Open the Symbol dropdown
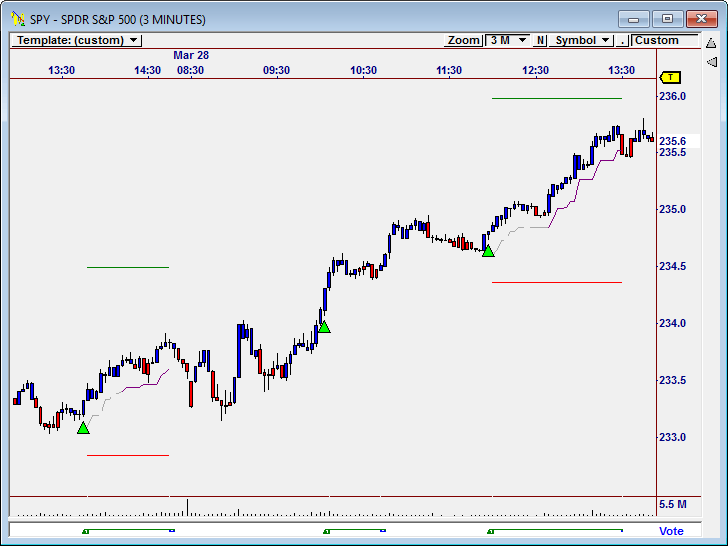This screenshot has width=728, height=546. tap(581, 40)
